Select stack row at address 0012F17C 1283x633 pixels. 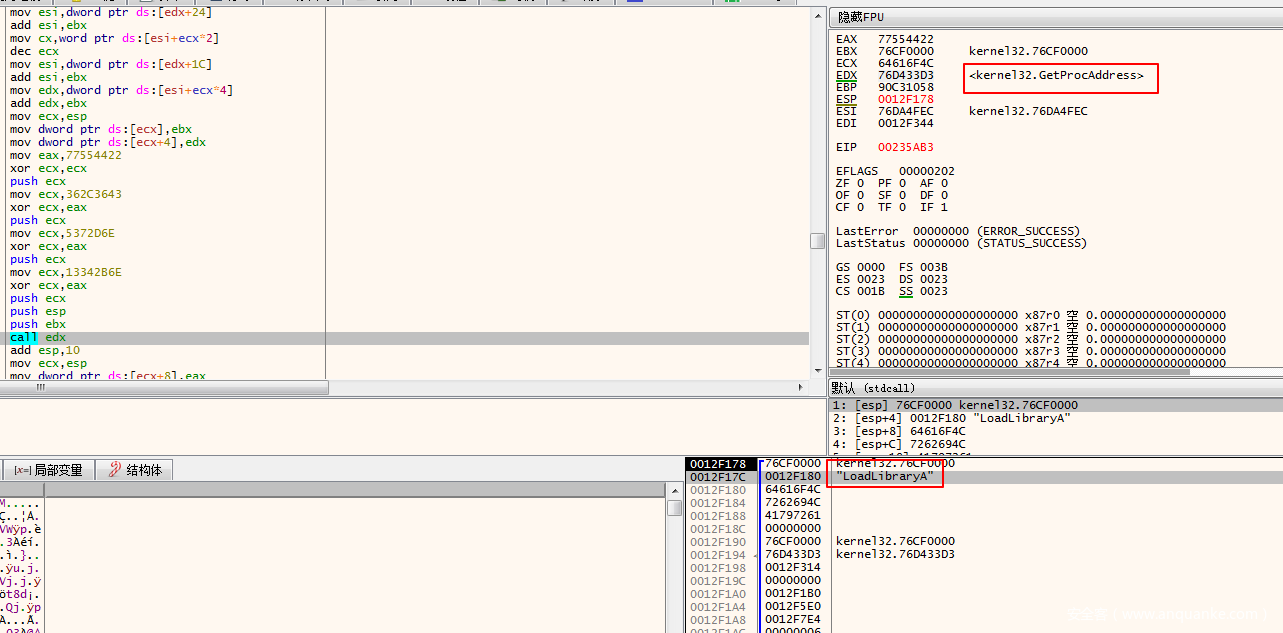(717, 477)
